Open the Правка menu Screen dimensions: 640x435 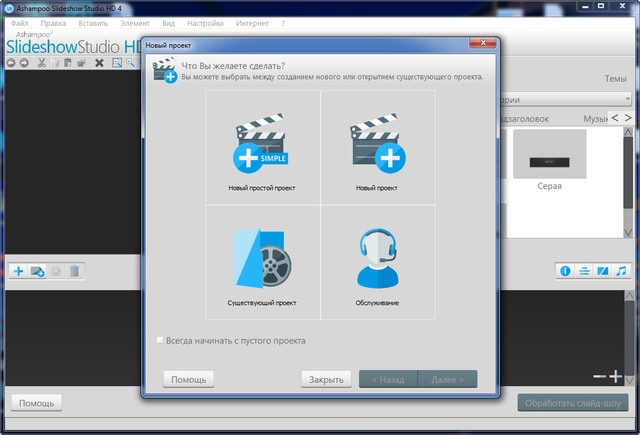click(53, 23)
